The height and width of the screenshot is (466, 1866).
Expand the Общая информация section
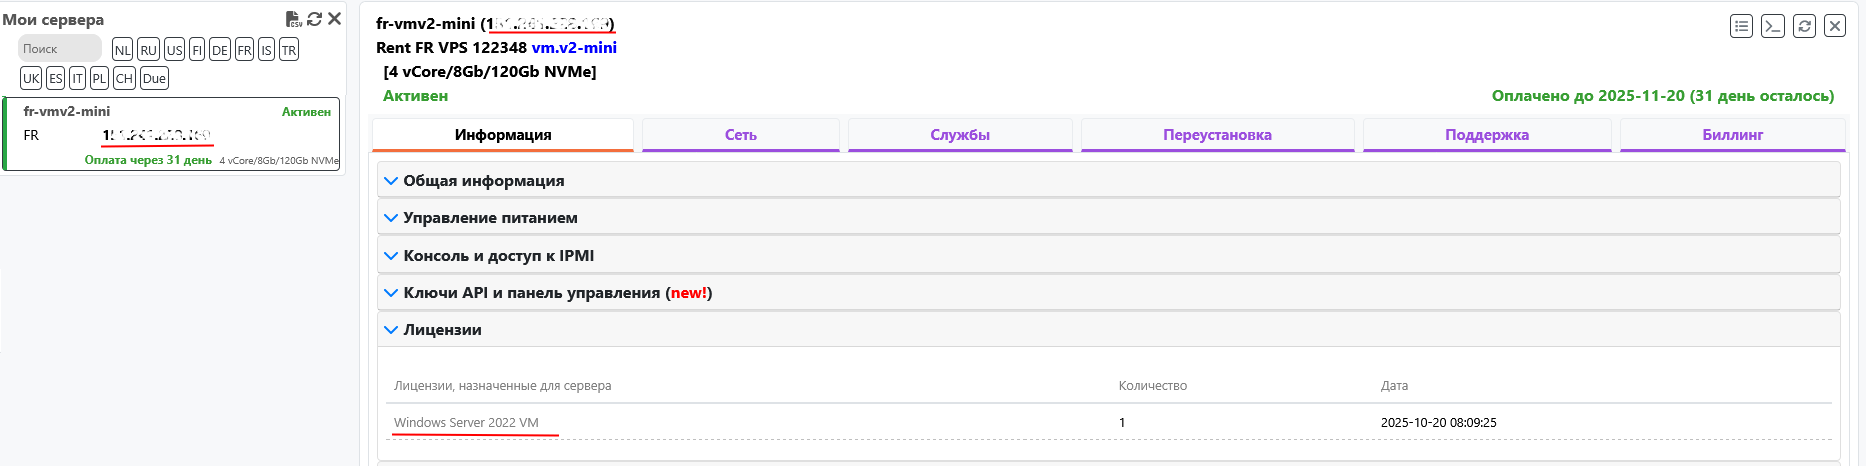pos(484,181)
